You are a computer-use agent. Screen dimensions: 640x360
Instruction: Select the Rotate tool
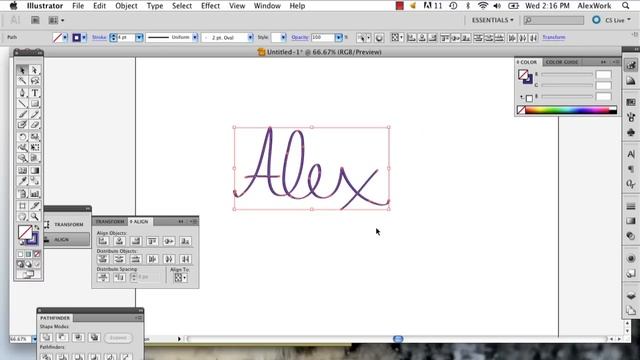click(22, 137)
